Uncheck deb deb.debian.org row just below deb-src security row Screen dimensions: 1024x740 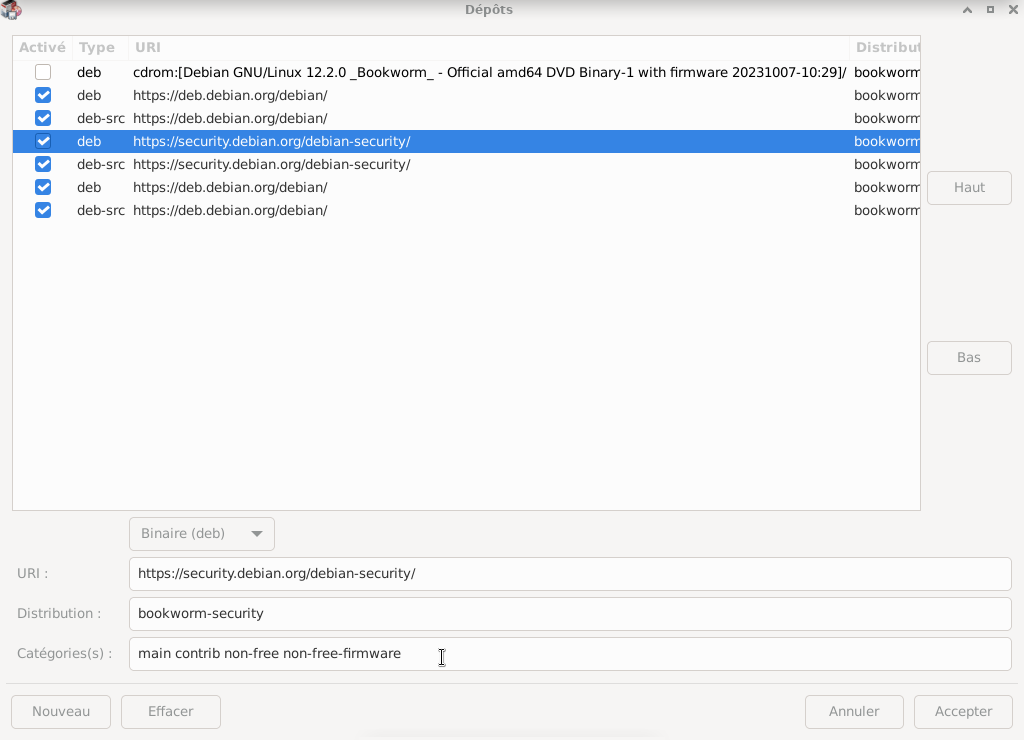43,187
